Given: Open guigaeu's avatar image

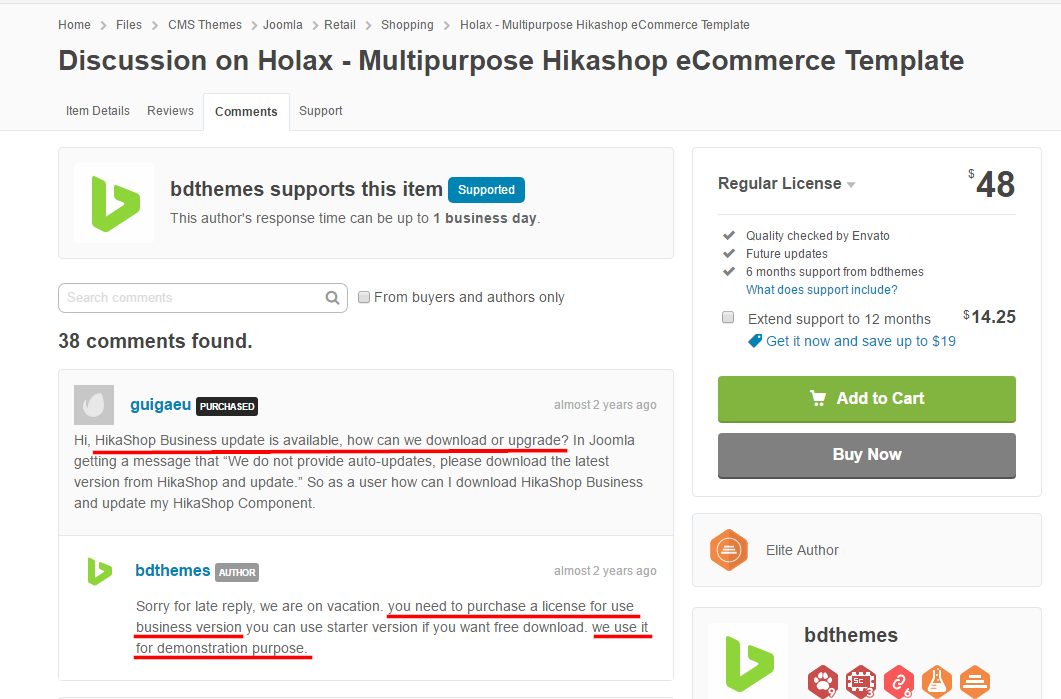Looking at the screenshot, I should pyautogui.click(x=94, y=405).
